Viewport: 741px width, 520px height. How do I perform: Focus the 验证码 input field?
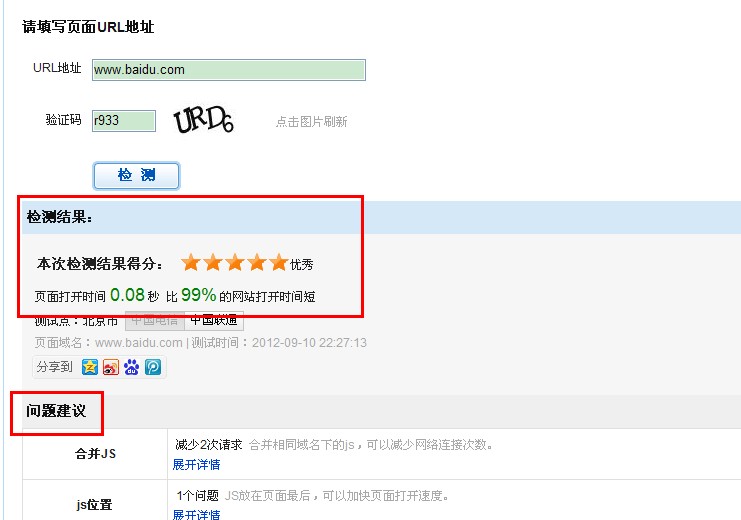click(x=124, y=121)
